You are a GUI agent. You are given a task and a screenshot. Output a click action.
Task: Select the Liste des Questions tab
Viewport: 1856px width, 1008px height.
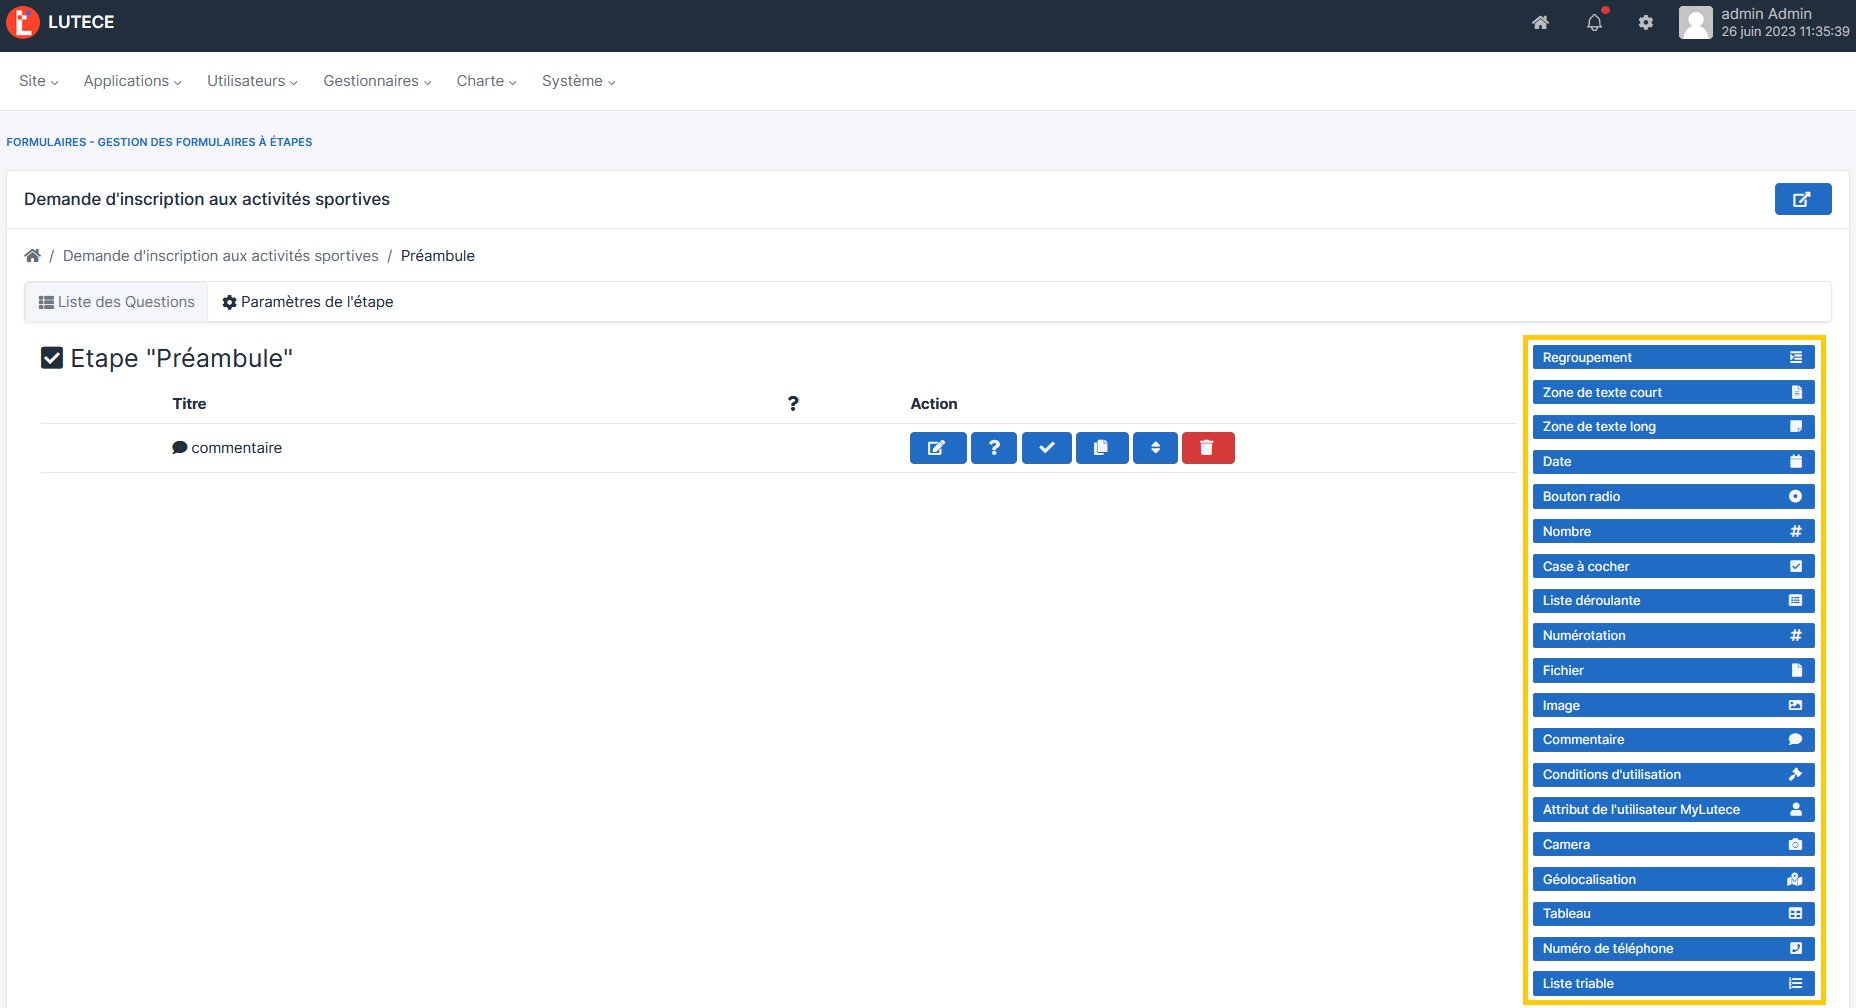coord(116,302)
